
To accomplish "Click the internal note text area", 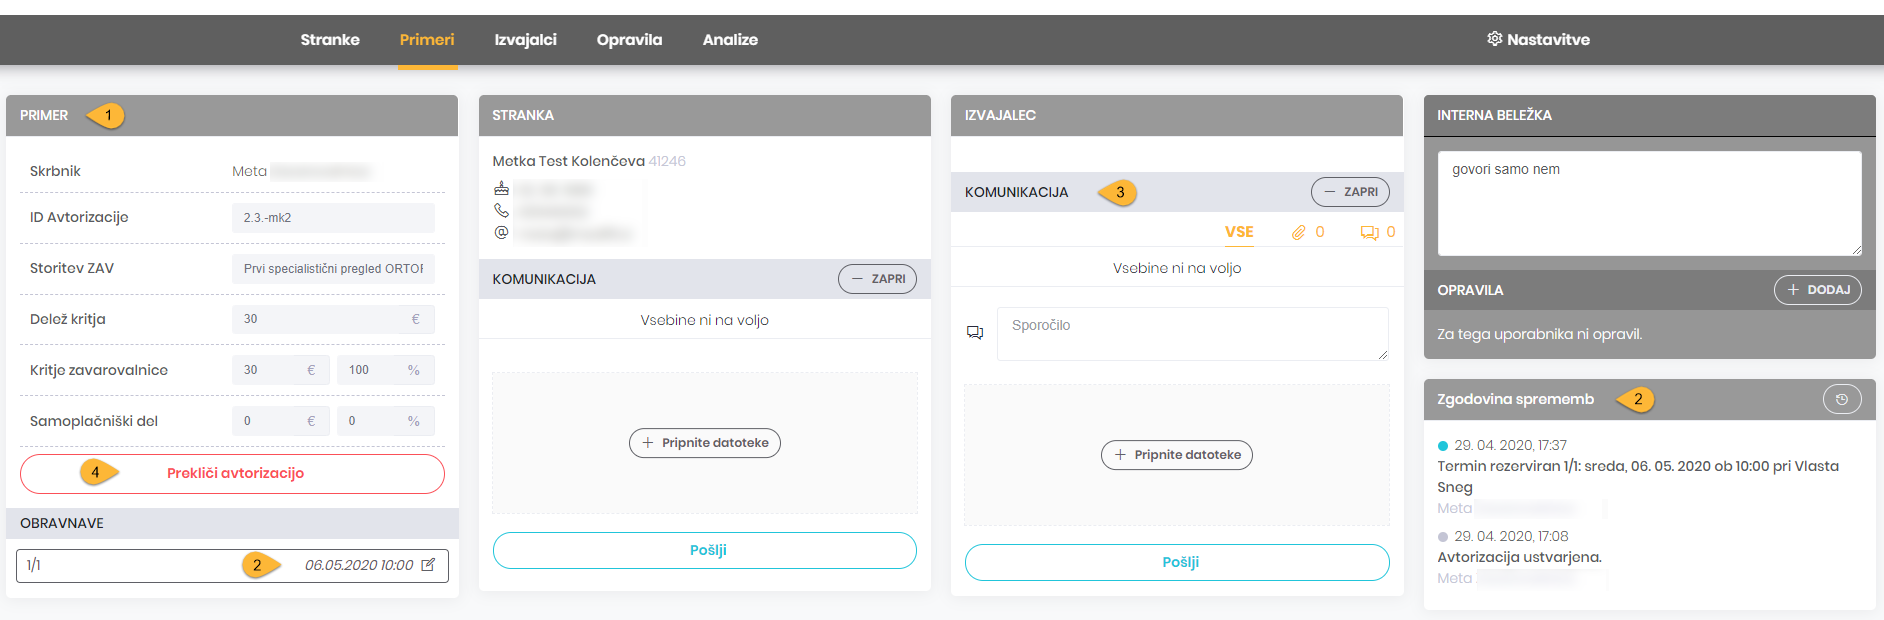I will [x=1648, y=203].
